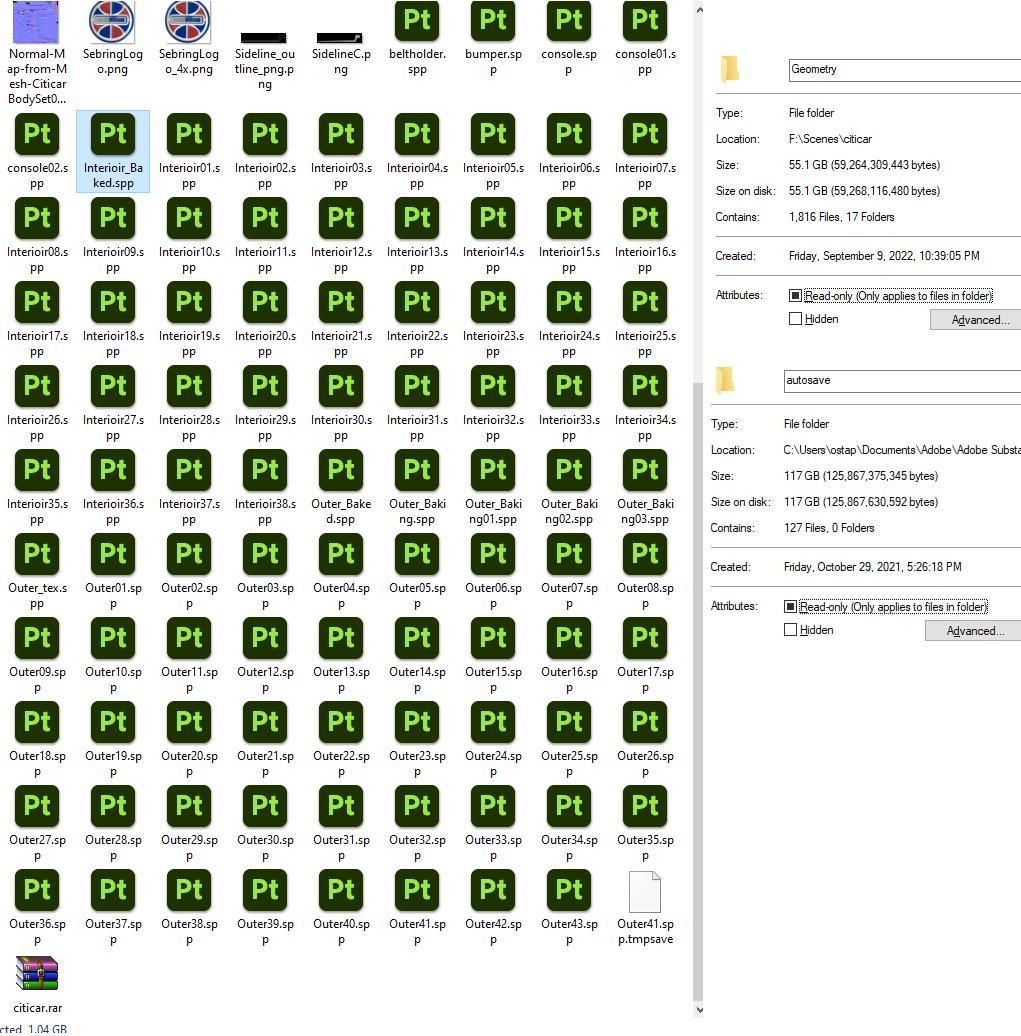Select the Interioir30.spp file

(341, 403)
